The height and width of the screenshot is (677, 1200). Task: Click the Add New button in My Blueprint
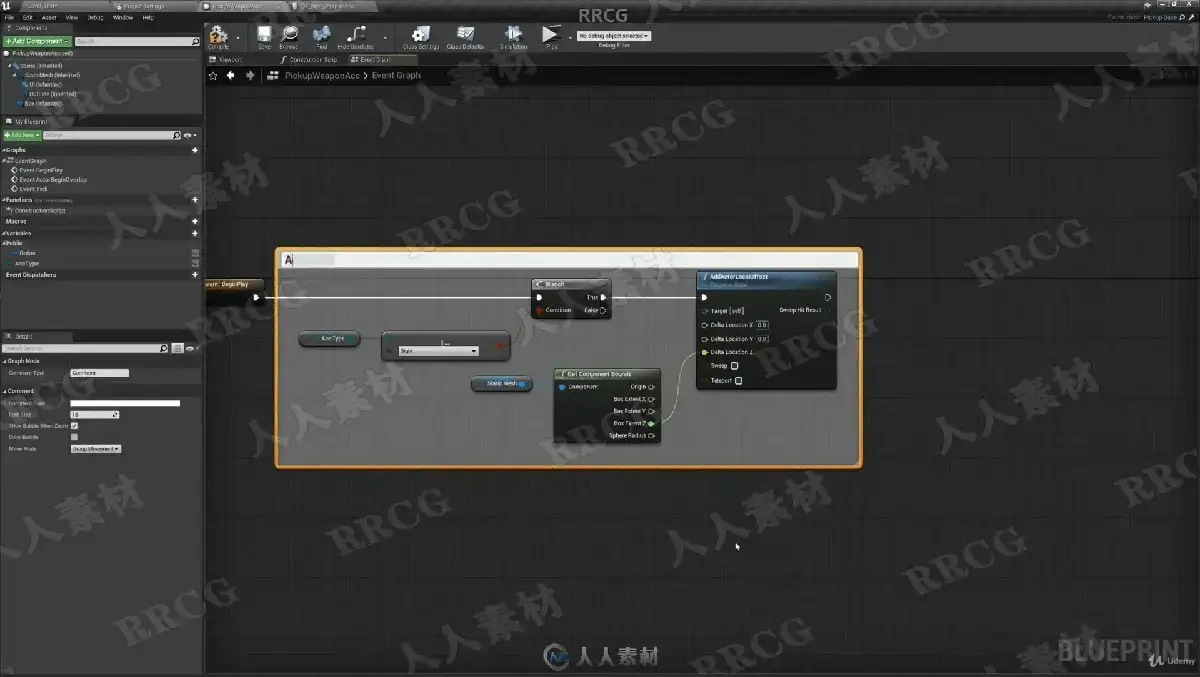(22, 135)
